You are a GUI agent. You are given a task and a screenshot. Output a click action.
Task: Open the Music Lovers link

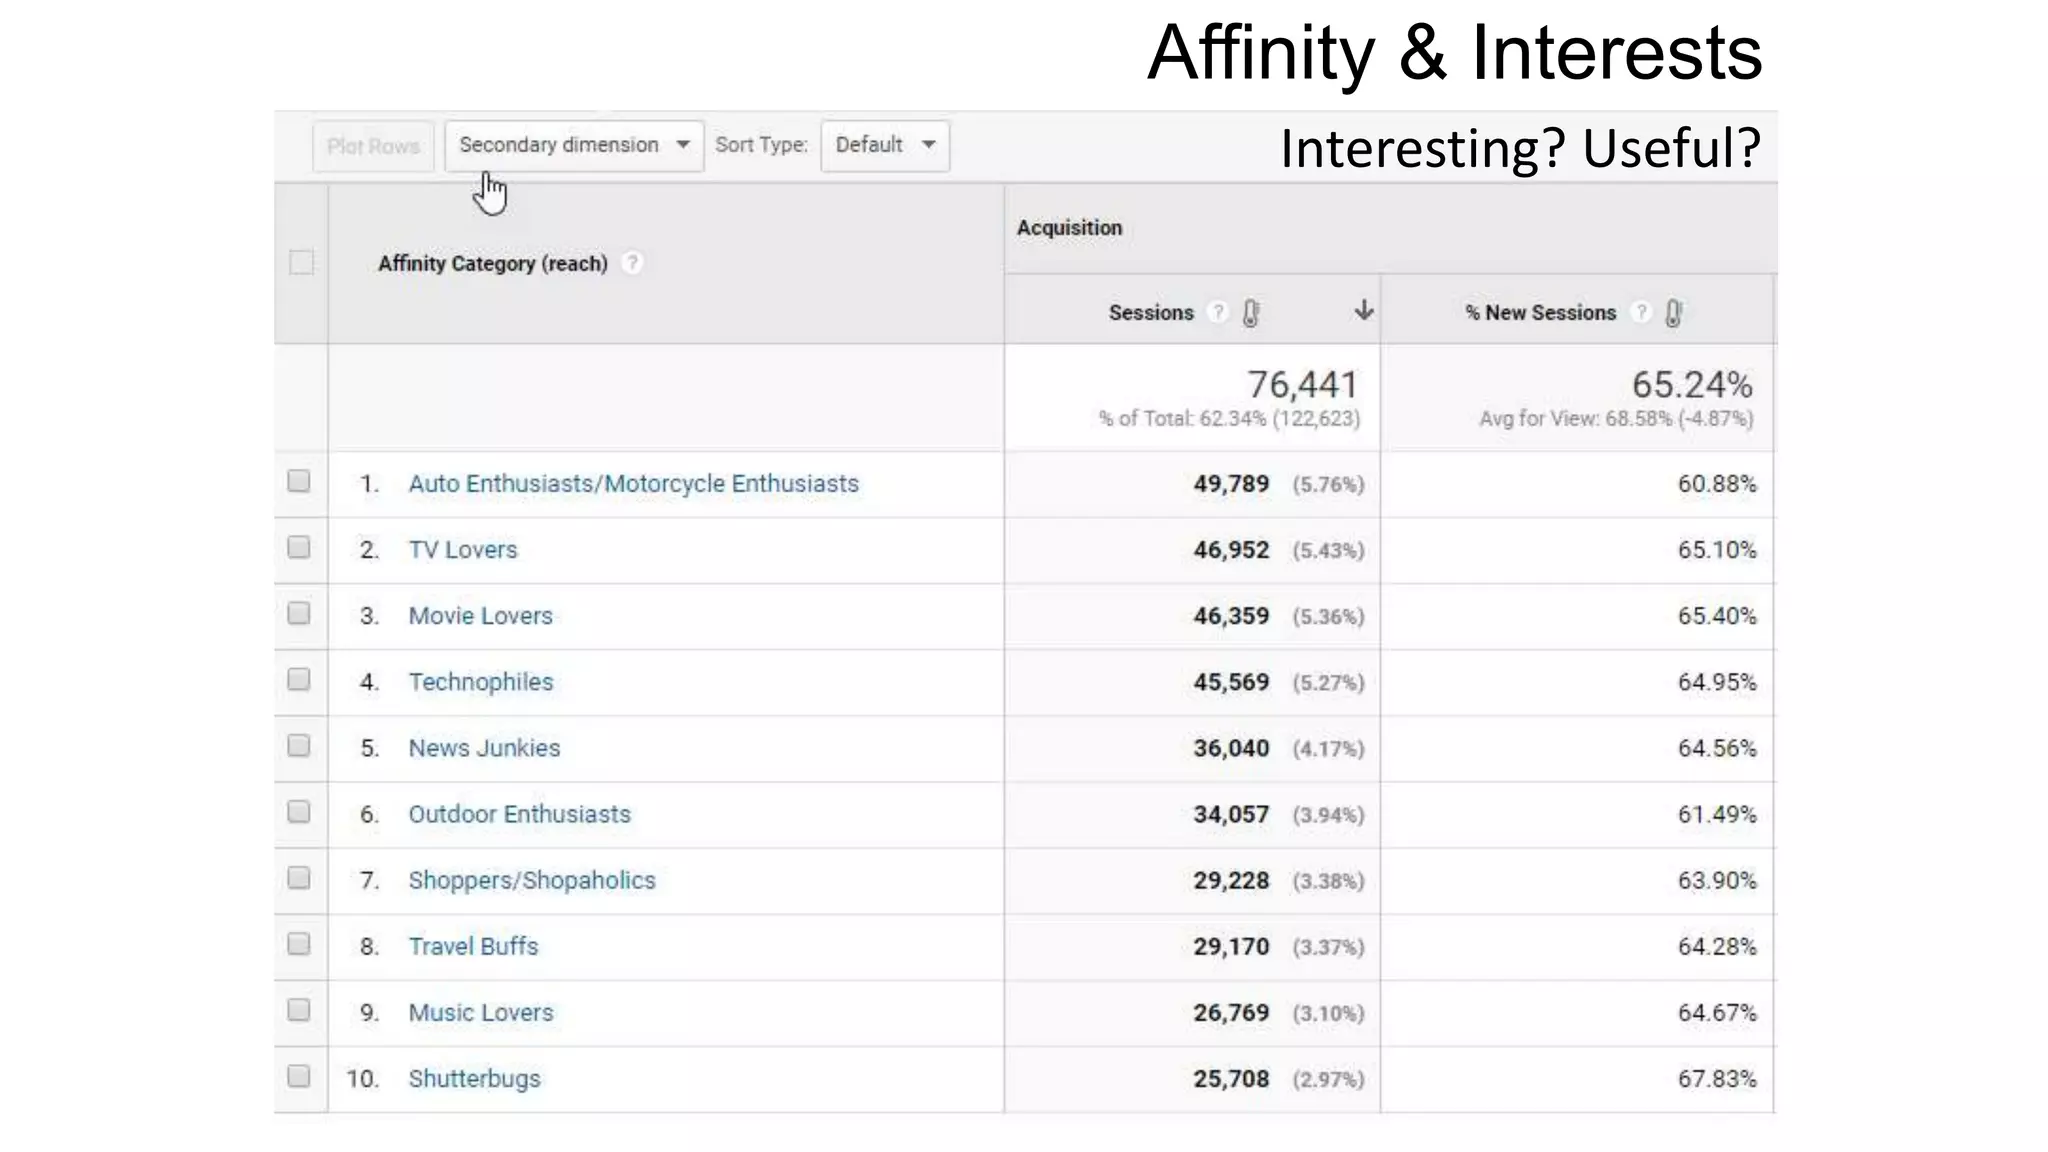480,1012
